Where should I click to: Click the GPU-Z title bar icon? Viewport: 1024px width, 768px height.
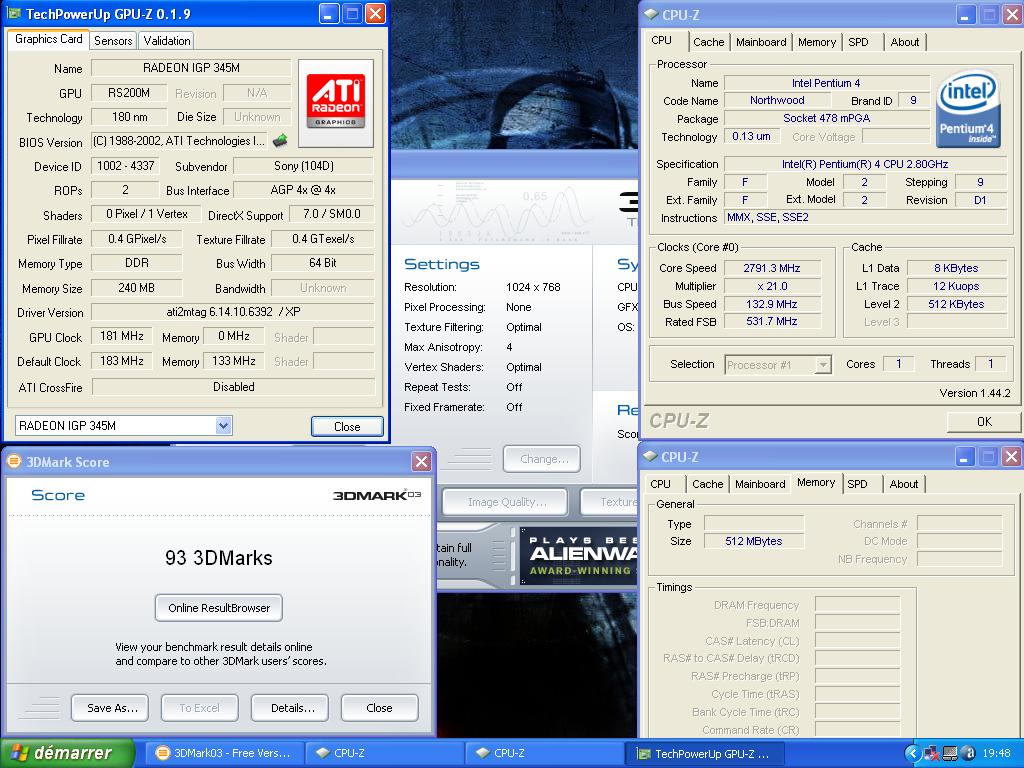tap(13, 13)
